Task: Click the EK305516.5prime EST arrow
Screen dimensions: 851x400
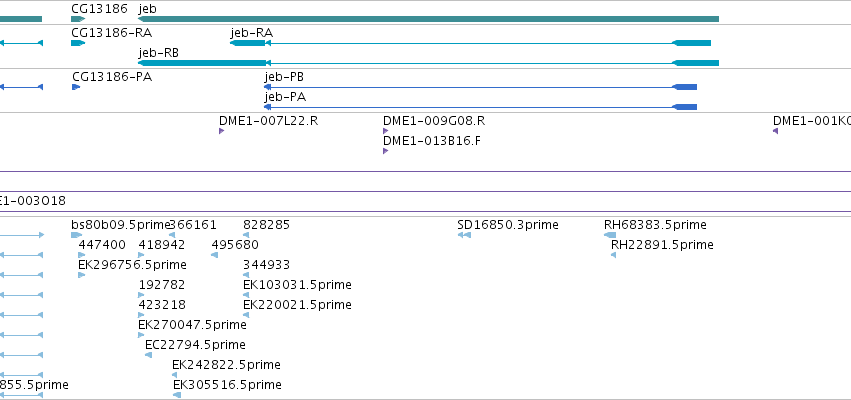Action: (177, 395)
